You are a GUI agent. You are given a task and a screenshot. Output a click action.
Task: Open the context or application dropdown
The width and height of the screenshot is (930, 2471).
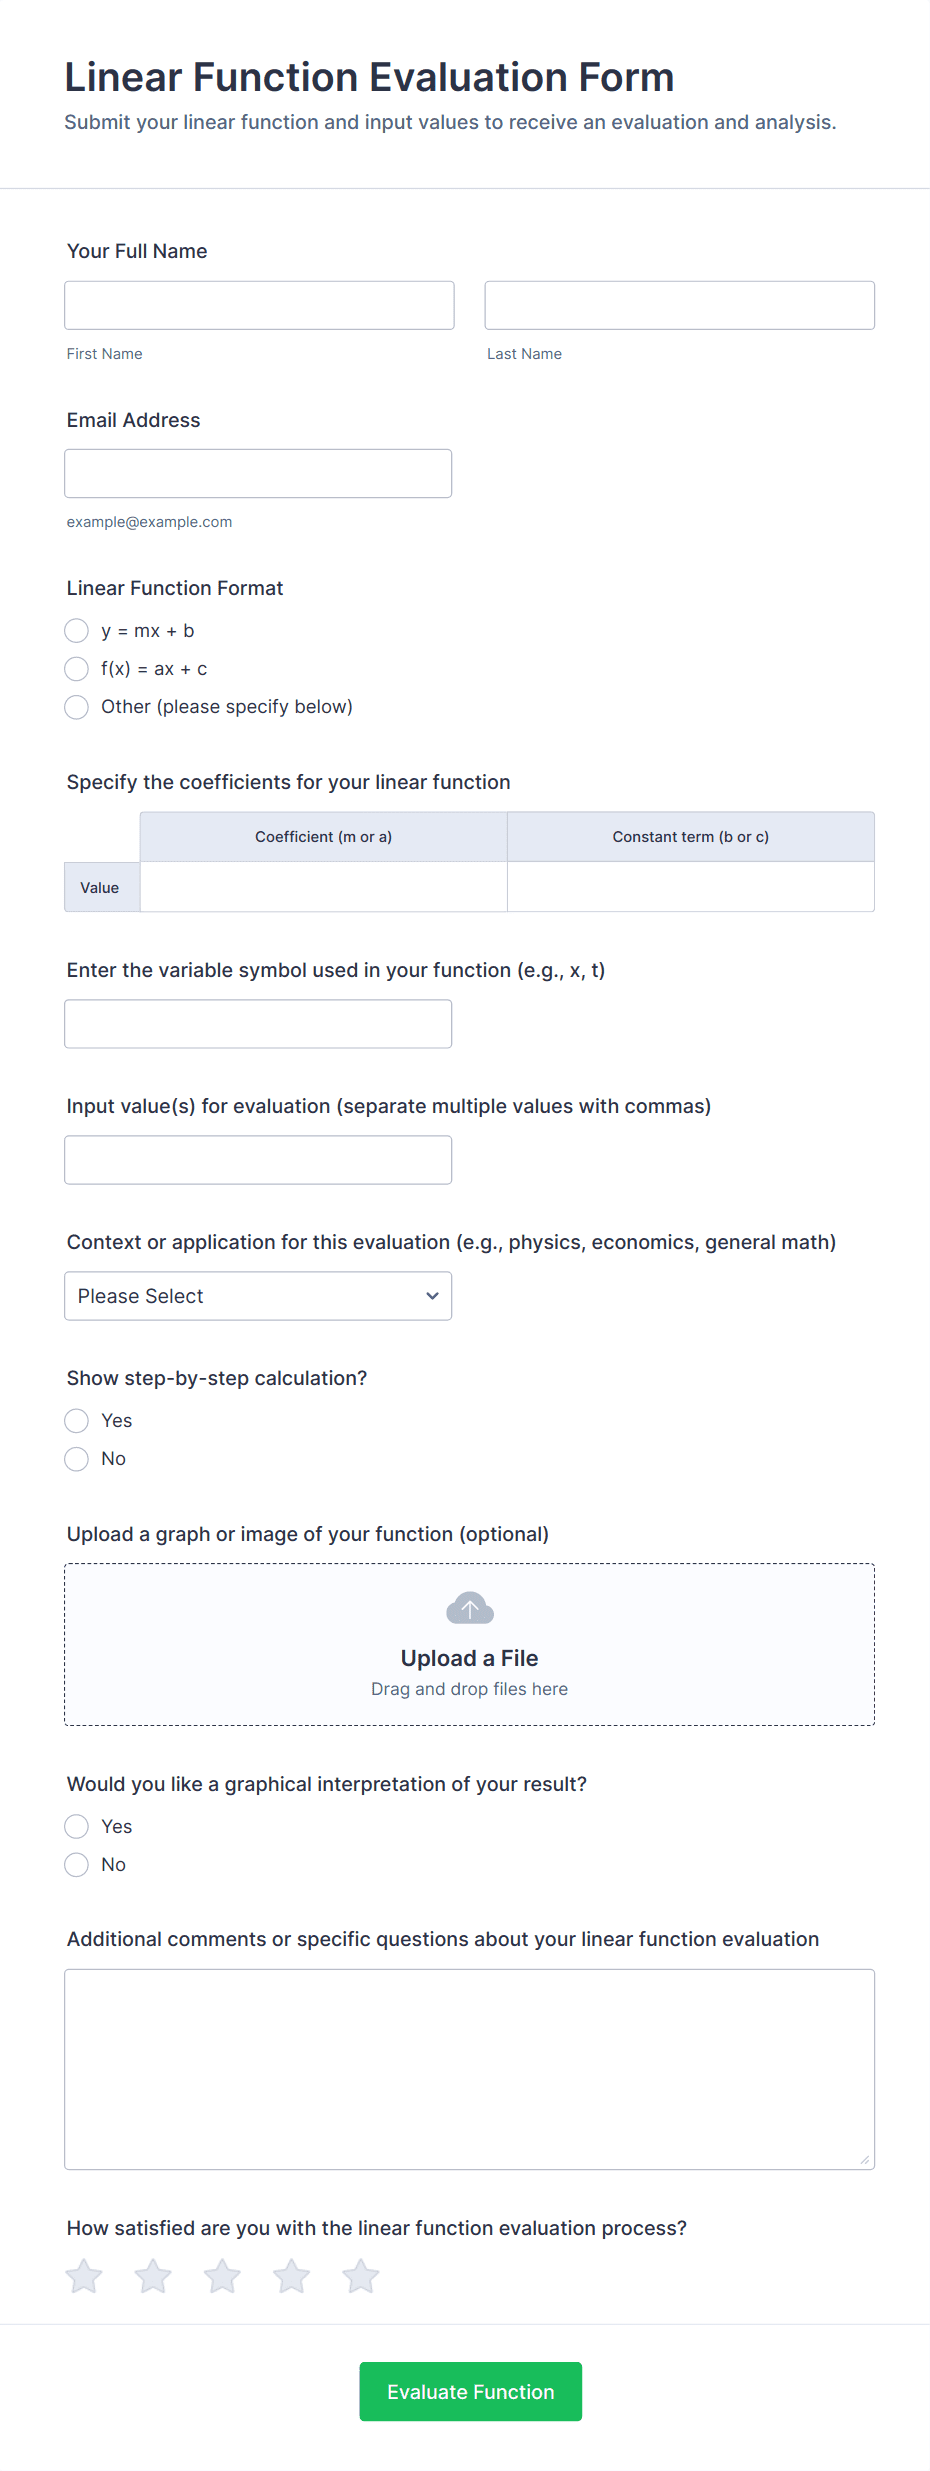coord(258,1296)
